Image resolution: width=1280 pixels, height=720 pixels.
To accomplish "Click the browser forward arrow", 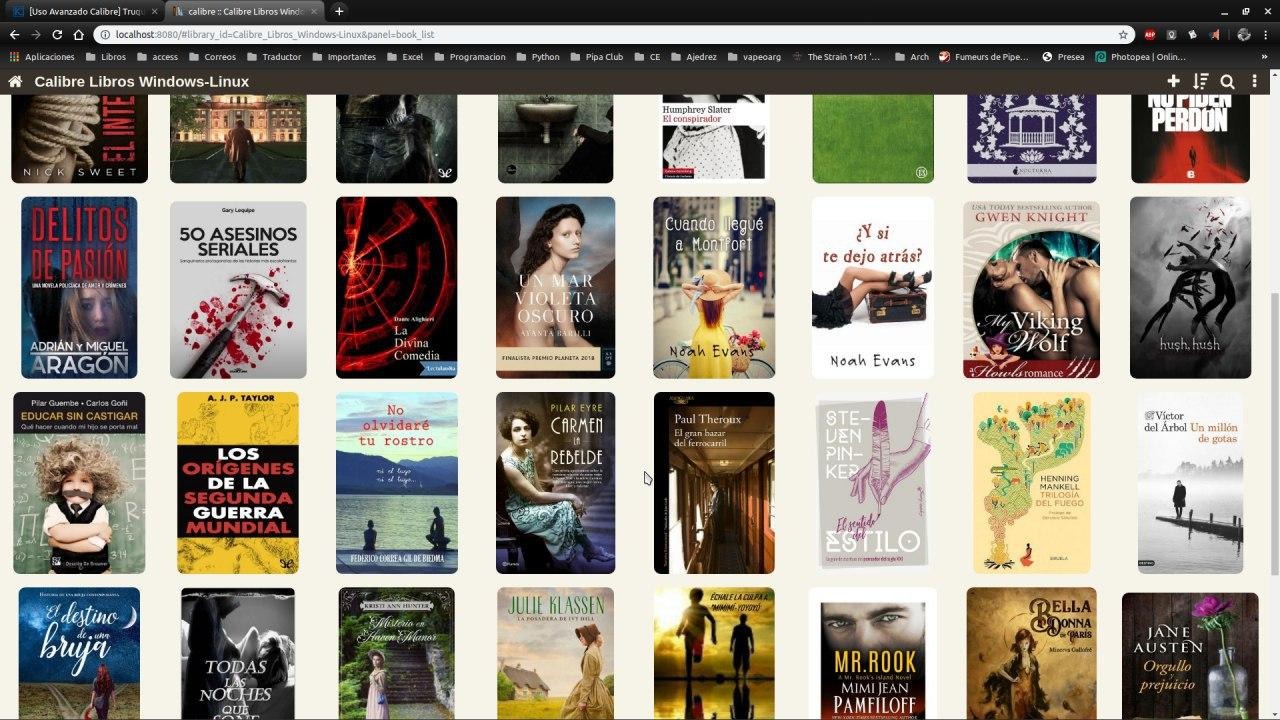I will coord(36,34).
